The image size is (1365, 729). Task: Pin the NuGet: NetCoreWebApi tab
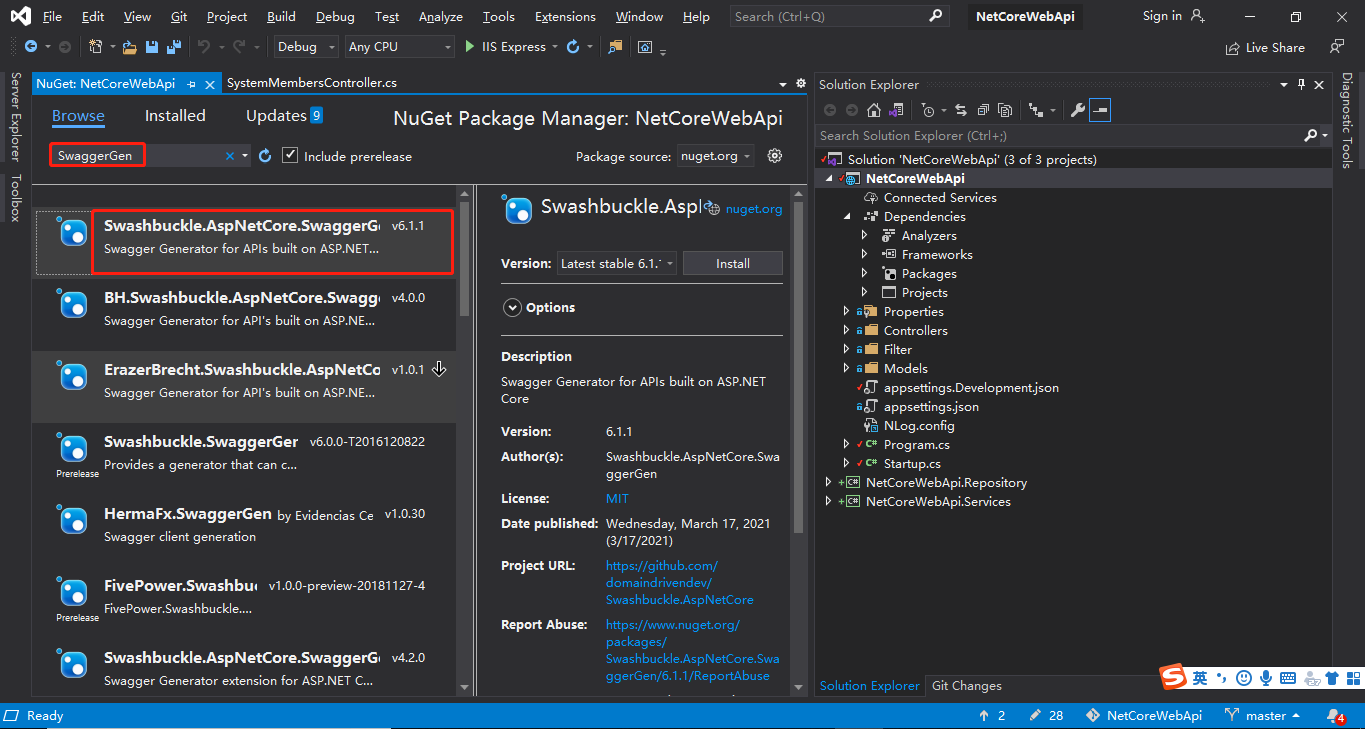pyautogui.click(x=191, y=84)
